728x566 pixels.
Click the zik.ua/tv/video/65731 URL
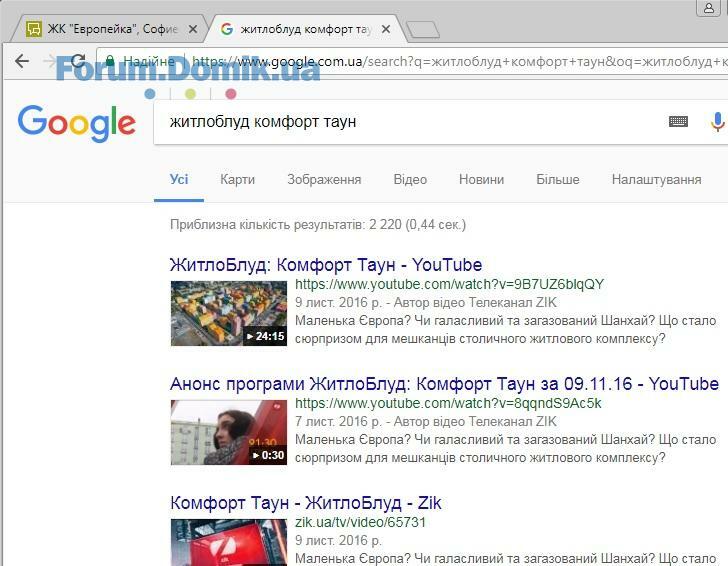(360, 522)
